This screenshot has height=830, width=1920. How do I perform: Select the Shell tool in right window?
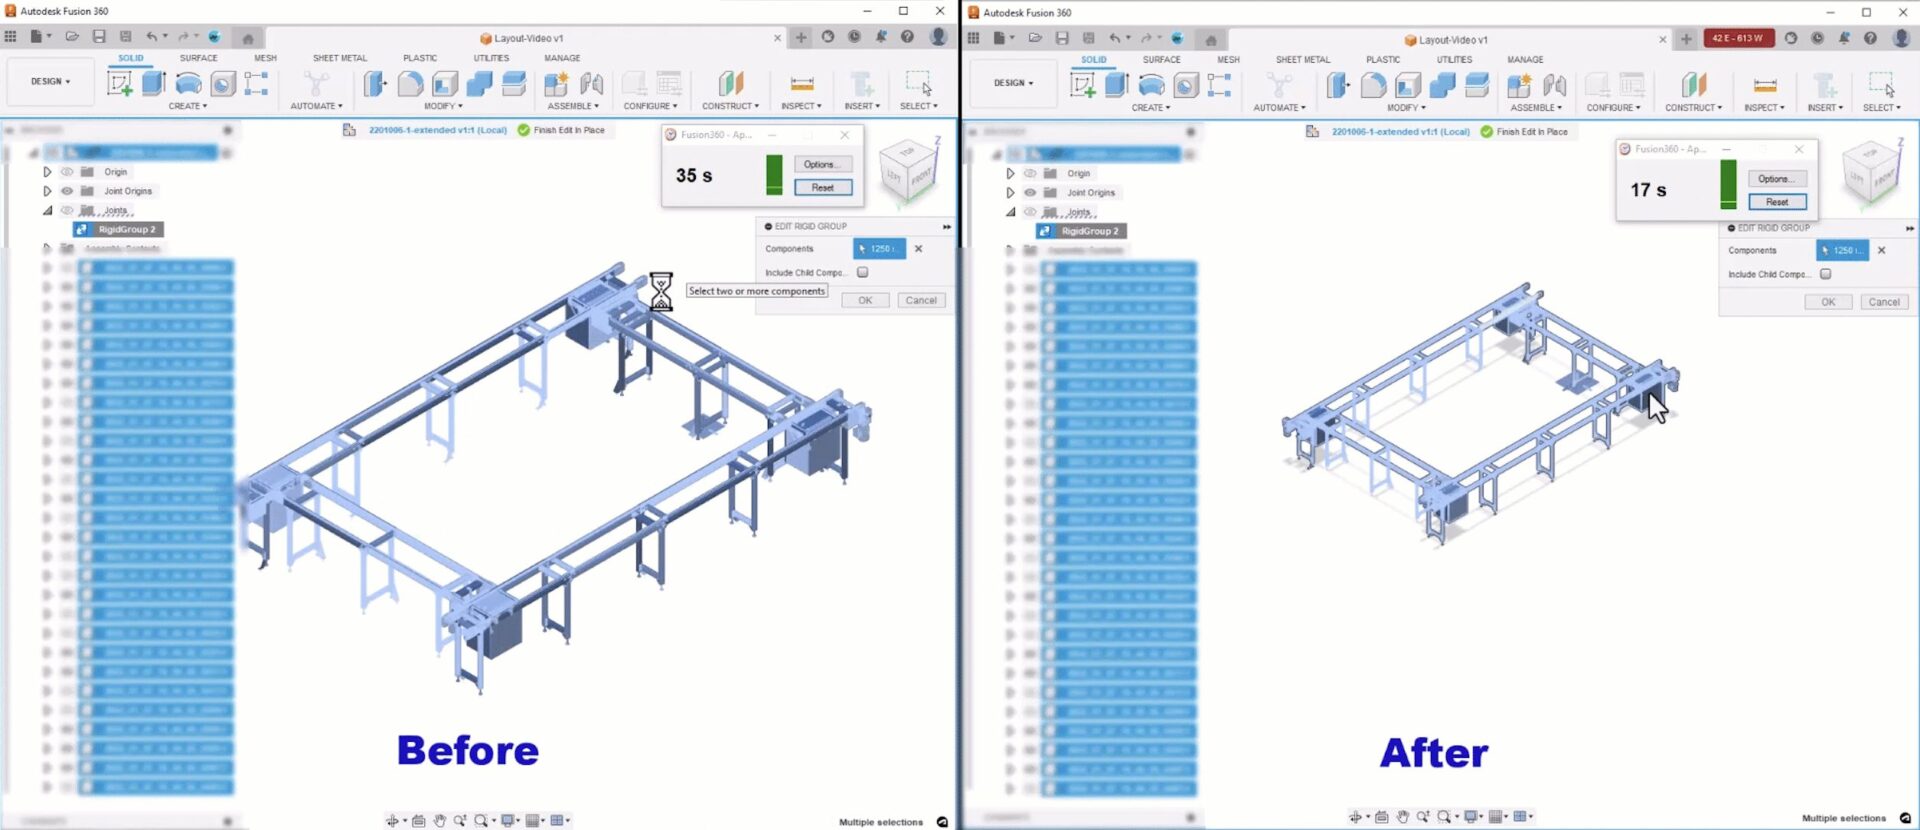coord(1408,85)
